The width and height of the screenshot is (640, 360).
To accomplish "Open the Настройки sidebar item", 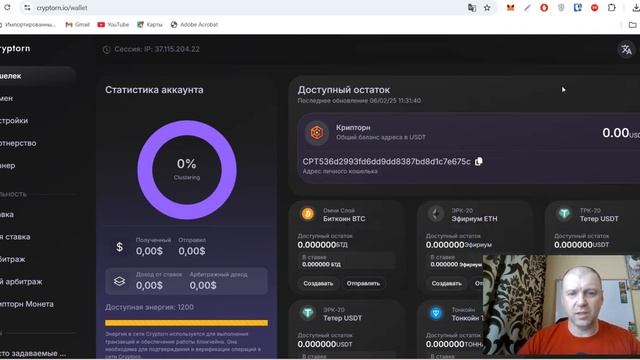I will [x=14, y=121].
